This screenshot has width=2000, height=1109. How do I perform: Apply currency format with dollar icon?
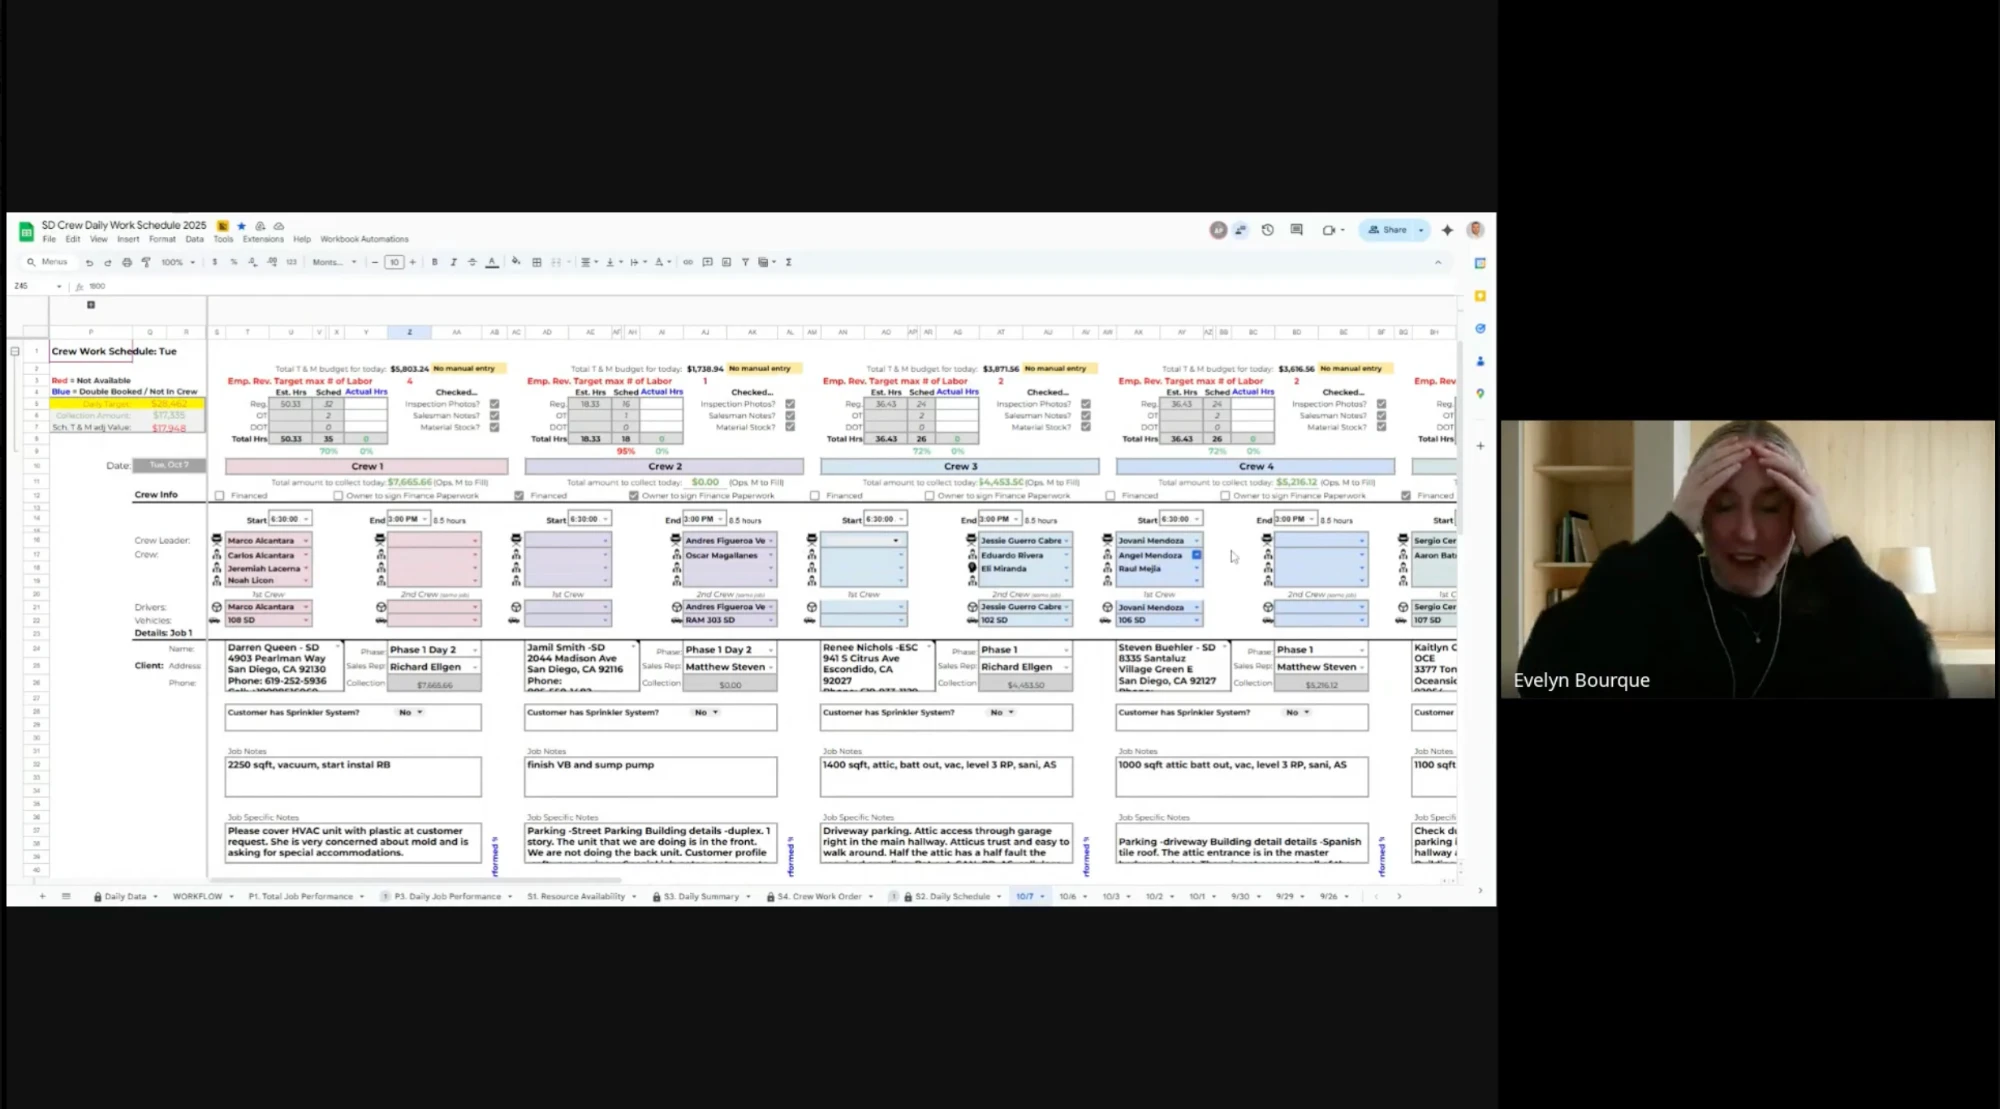click(x=214, y=262)
